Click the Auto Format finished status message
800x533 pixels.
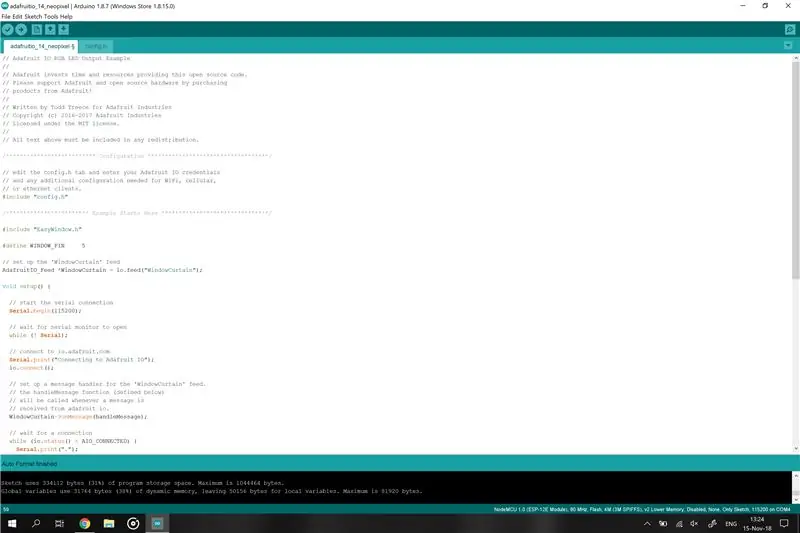pyautogui.click(x=30, y=464)
